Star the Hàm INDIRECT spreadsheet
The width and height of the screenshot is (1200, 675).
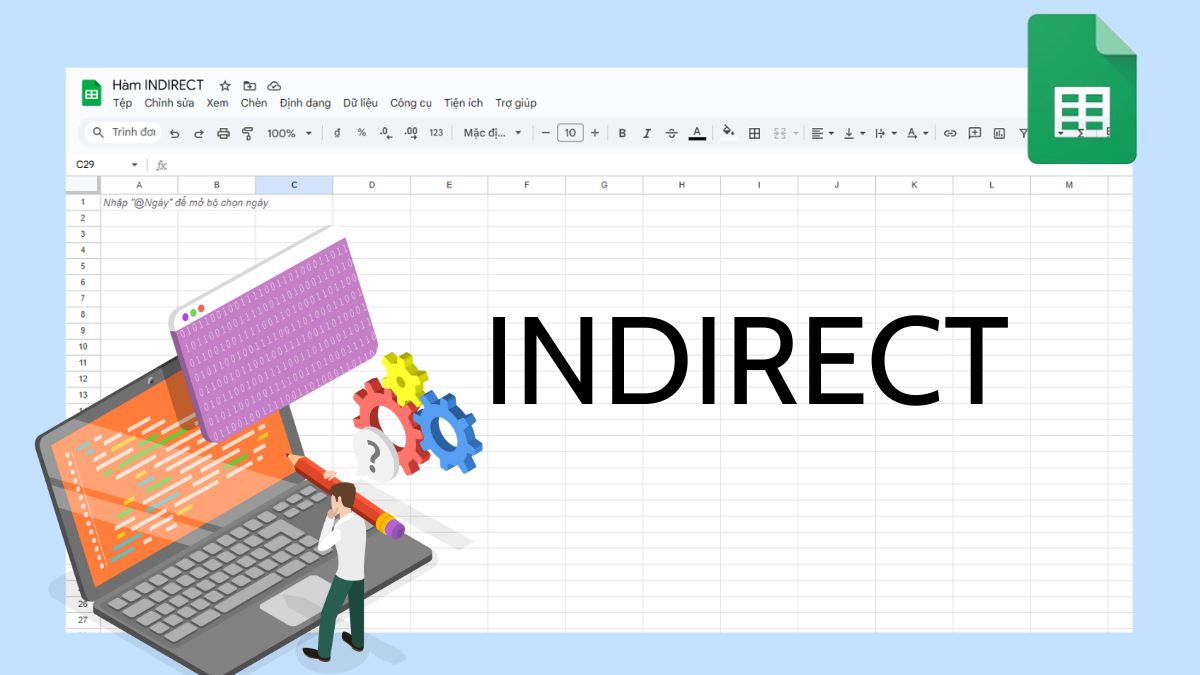tap(225, 85)
